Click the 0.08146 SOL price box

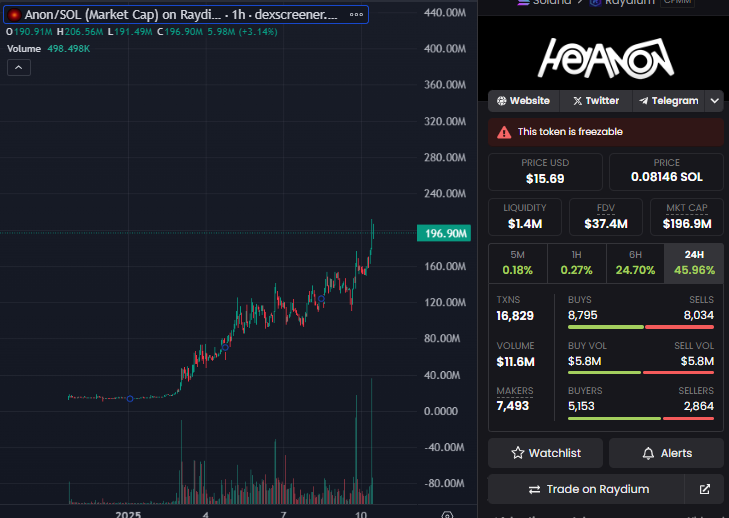(x=666, y=172)
